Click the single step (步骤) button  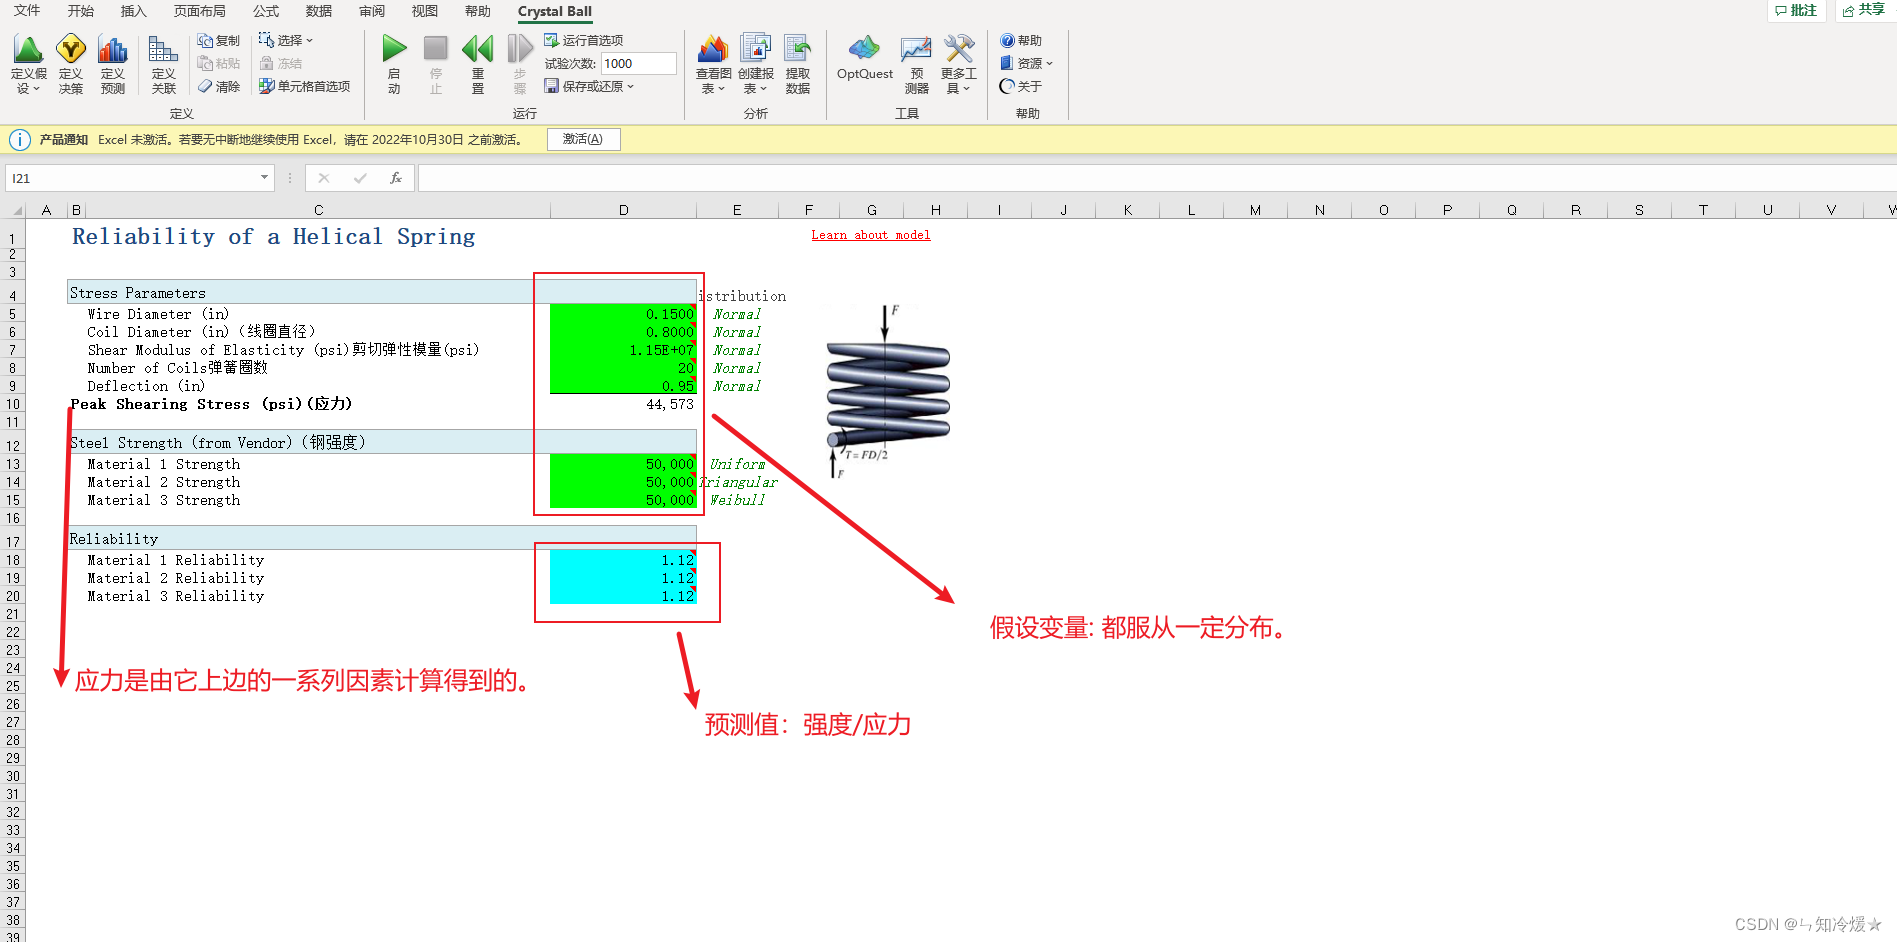pos(519,49)
